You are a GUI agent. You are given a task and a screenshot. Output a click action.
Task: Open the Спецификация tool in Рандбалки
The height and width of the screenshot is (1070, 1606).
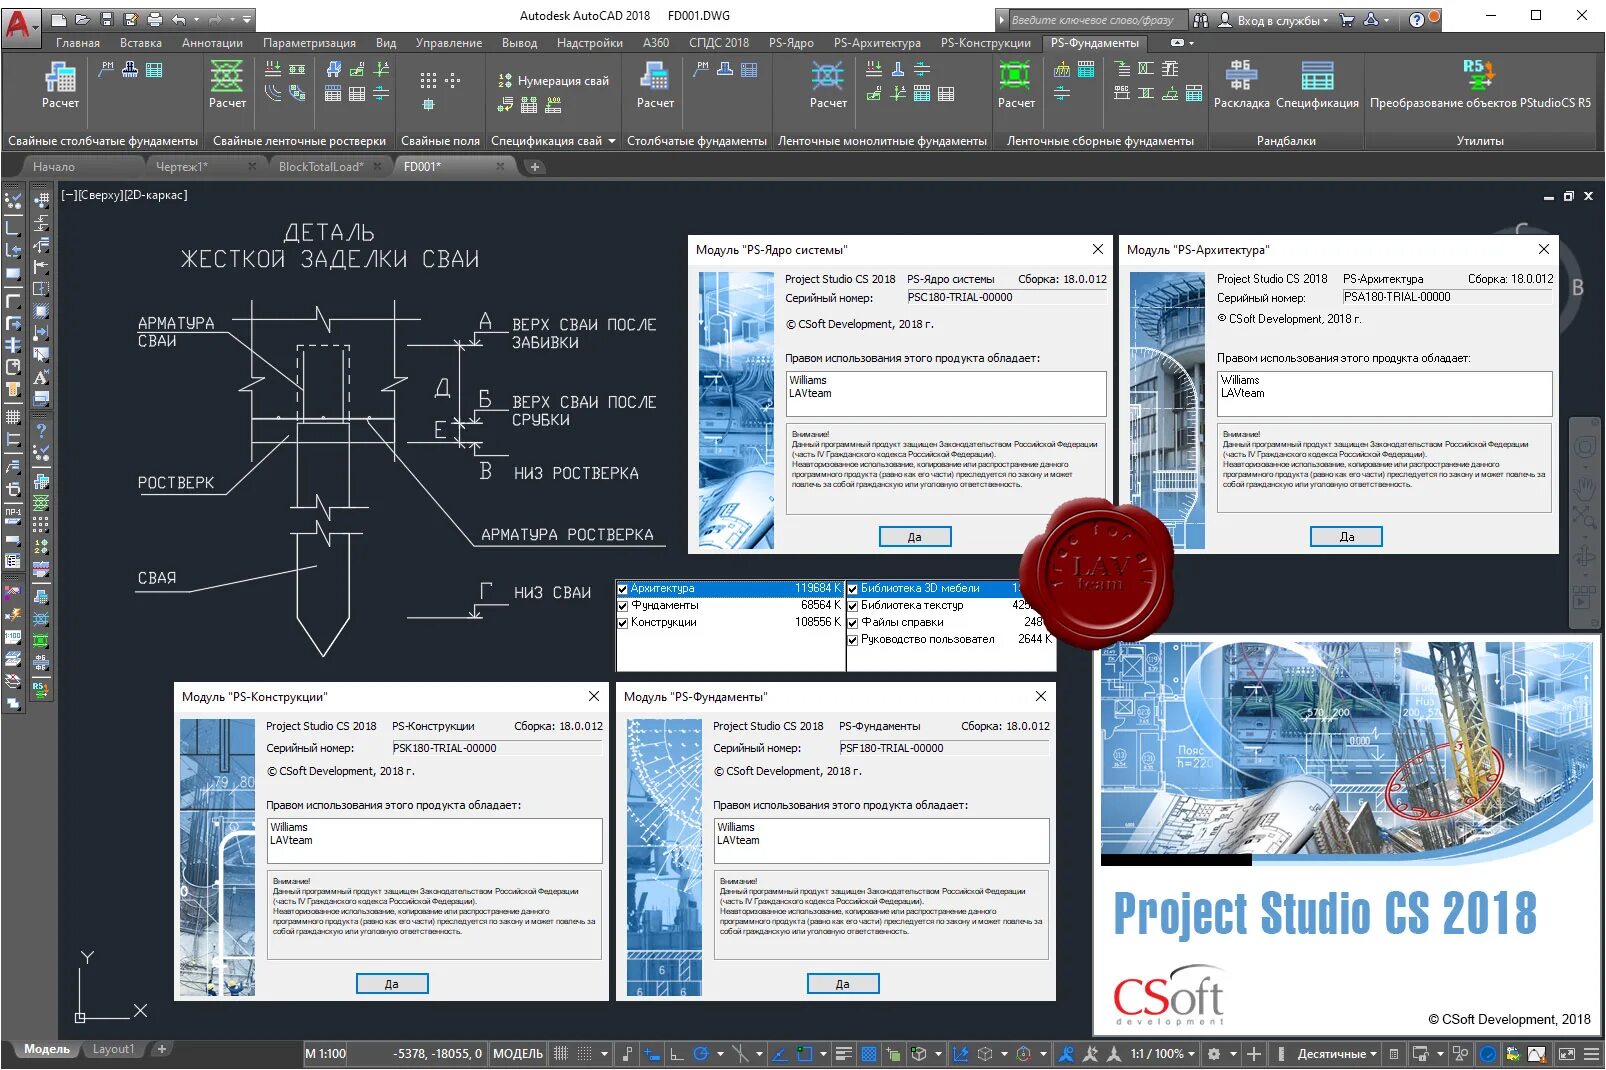1317,84
